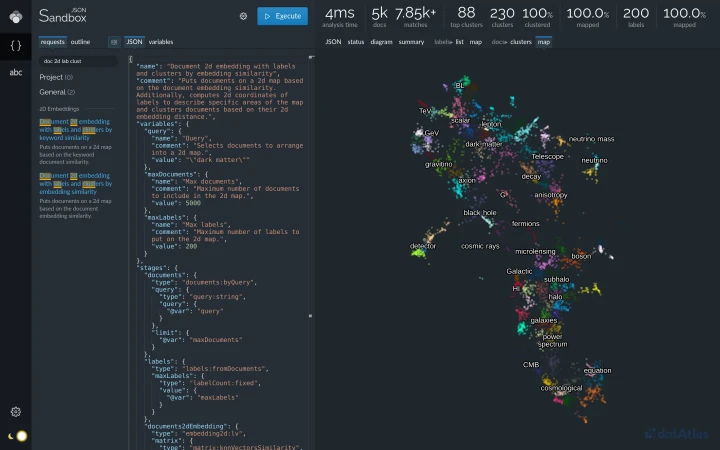Click the 'neutrino mass' map label
This screenshot has width=720, height=450.
pyautogui.click(x=591, y=139)
